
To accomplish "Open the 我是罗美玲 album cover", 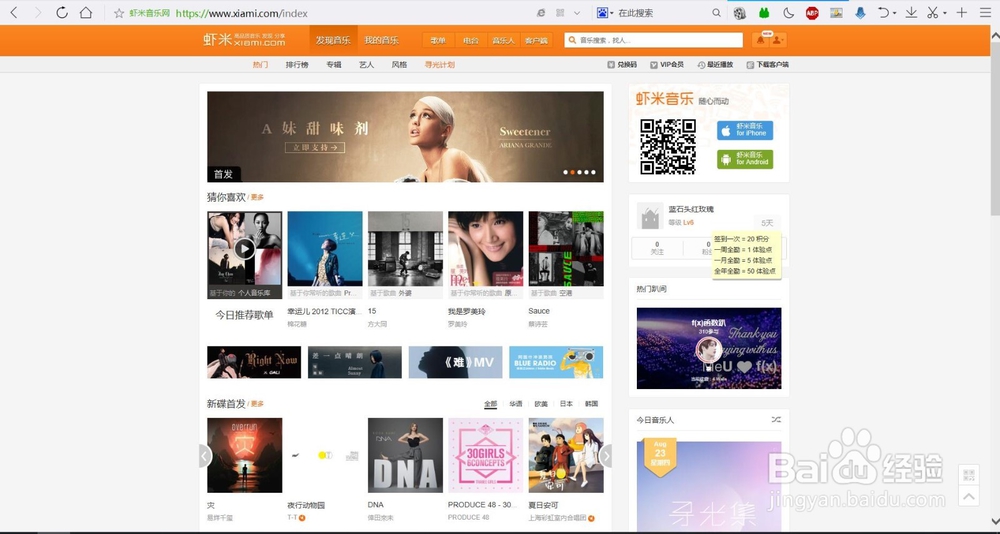I will pyautogui.click(x=485, y=249).
